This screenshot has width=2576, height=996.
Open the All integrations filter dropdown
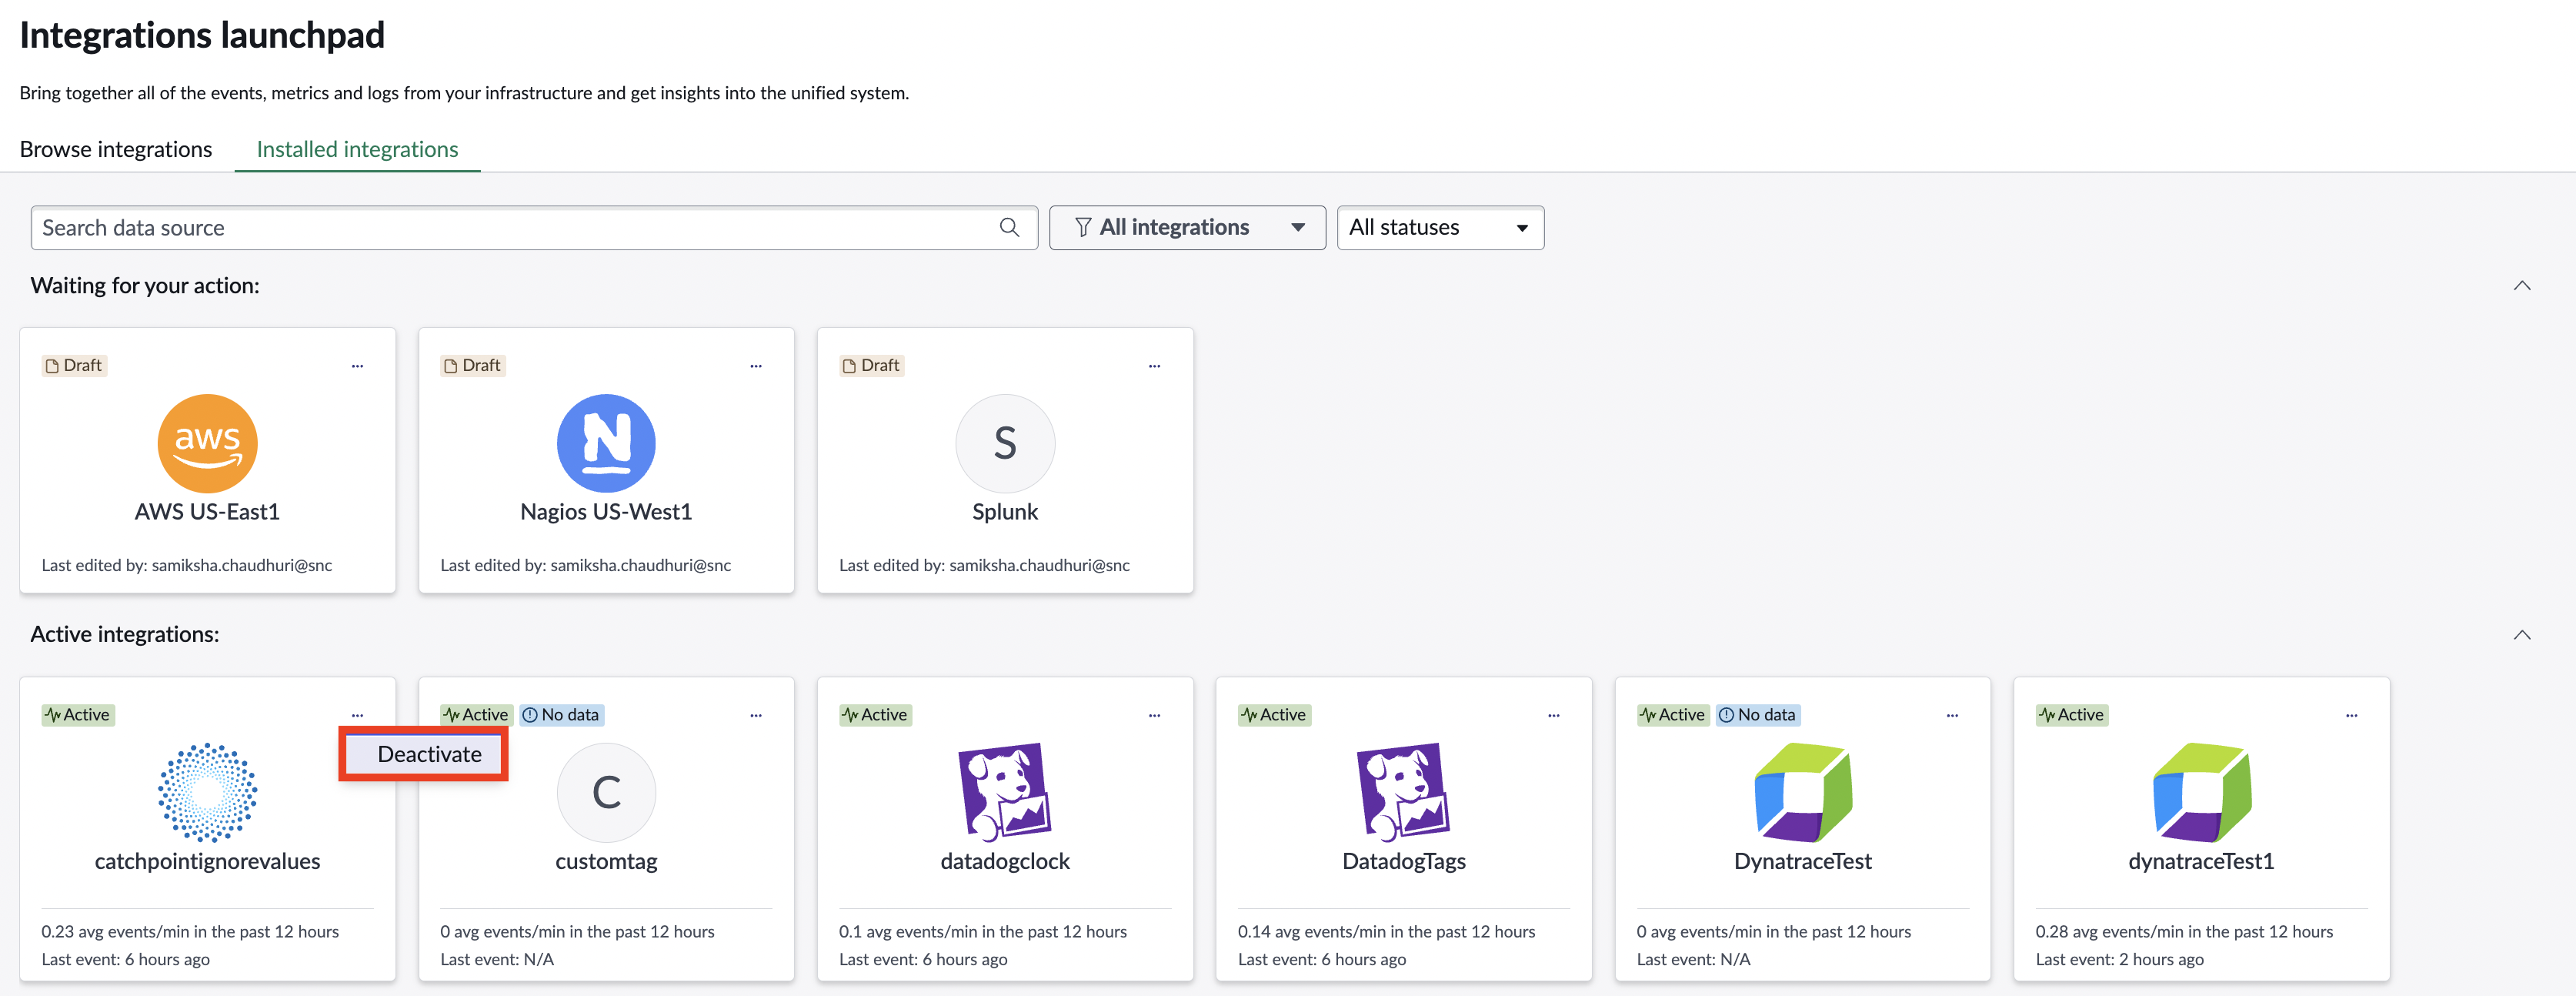pyautogui.click(x=1187, y=228)
